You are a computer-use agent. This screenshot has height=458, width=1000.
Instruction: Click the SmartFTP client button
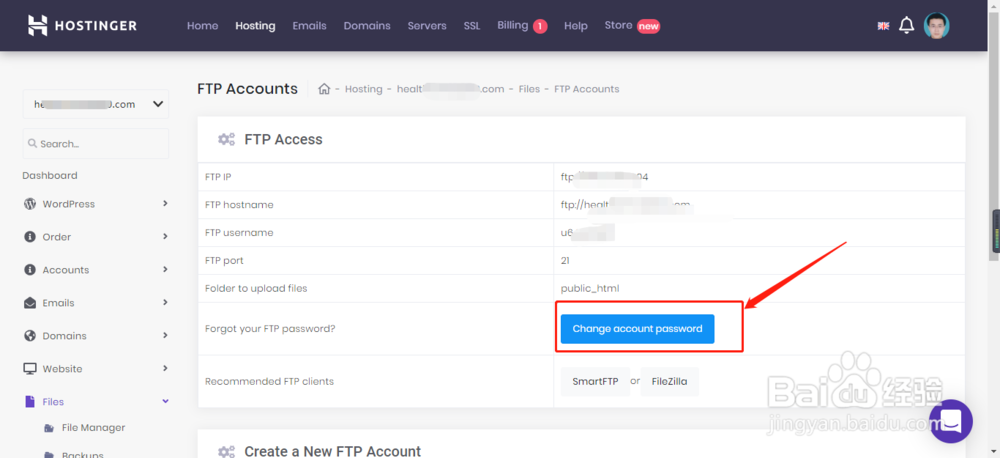tap(595, 381)
